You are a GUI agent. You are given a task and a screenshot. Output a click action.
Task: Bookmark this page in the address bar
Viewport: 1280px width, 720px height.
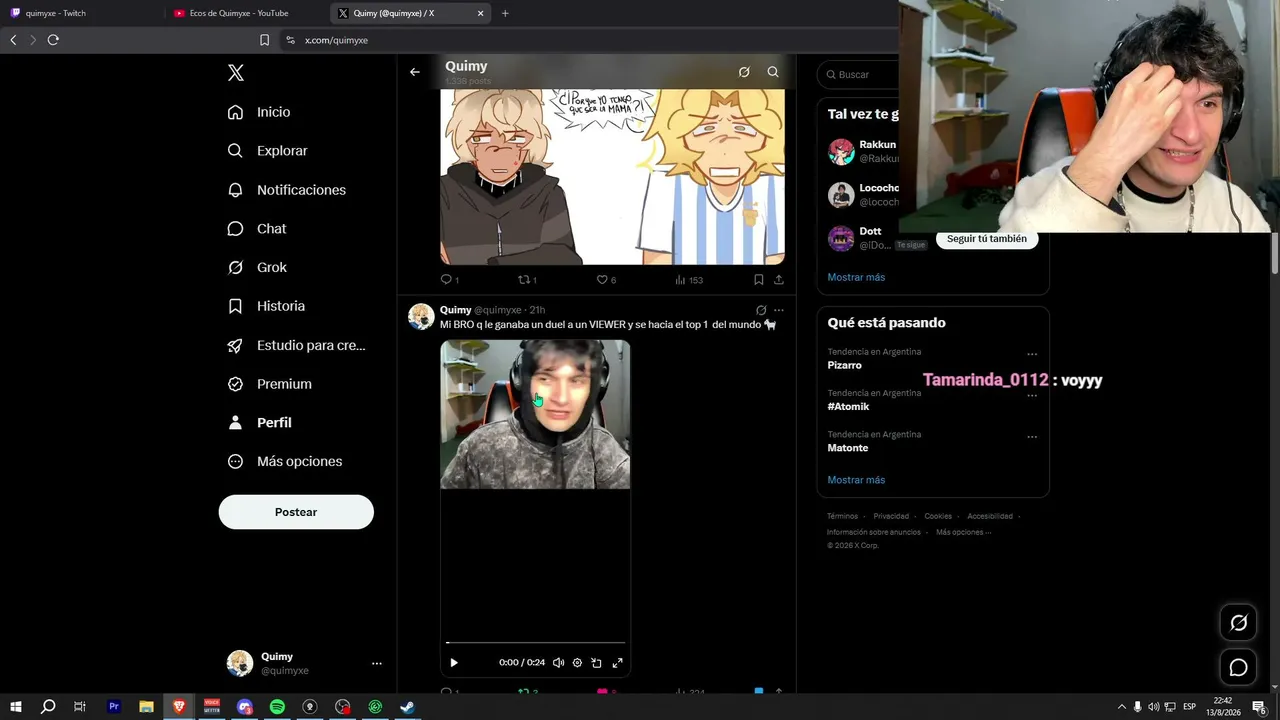[x=264, y=40]
